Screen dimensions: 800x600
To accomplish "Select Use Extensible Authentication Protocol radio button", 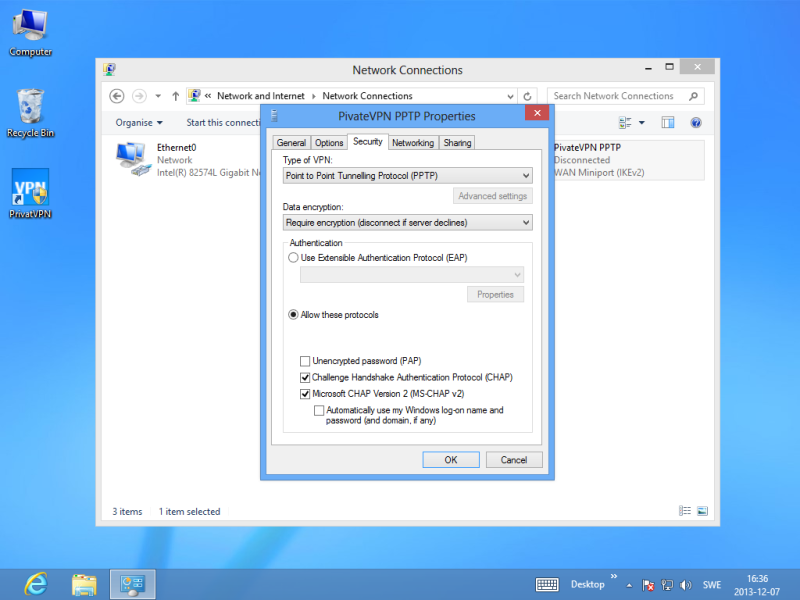I will tap(293, 258).
